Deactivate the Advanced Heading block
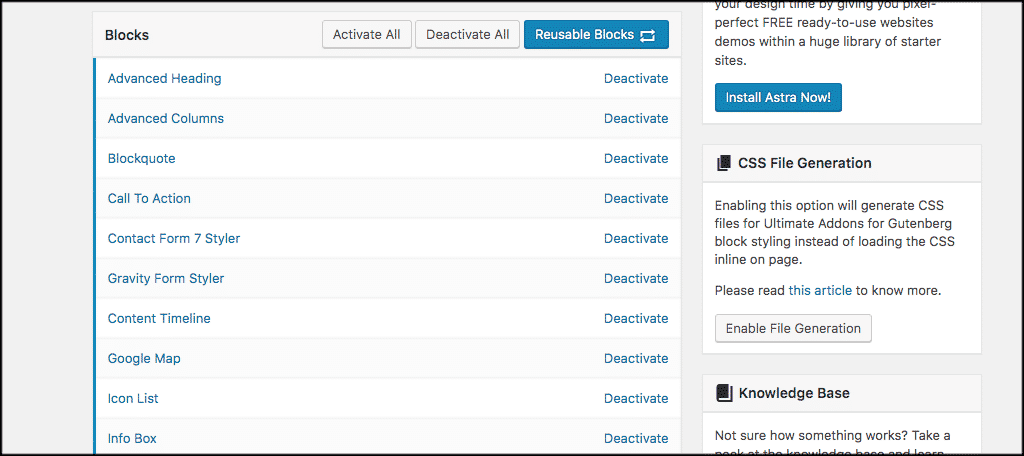Viewport: 1024px width, 456px height. coord(636,78)
